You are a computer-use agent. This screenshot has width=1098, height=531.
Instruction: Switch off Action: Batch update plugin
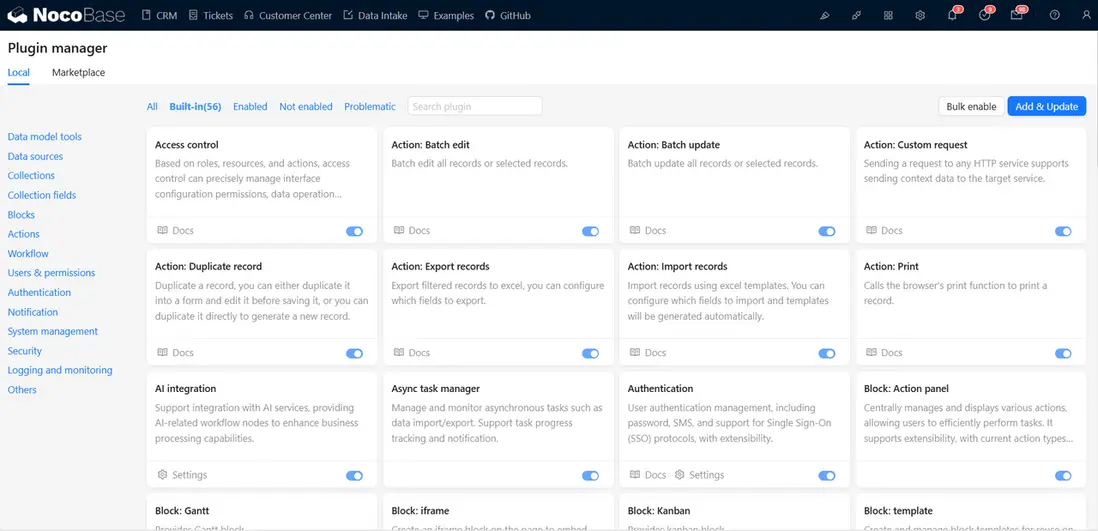point(827,231)
